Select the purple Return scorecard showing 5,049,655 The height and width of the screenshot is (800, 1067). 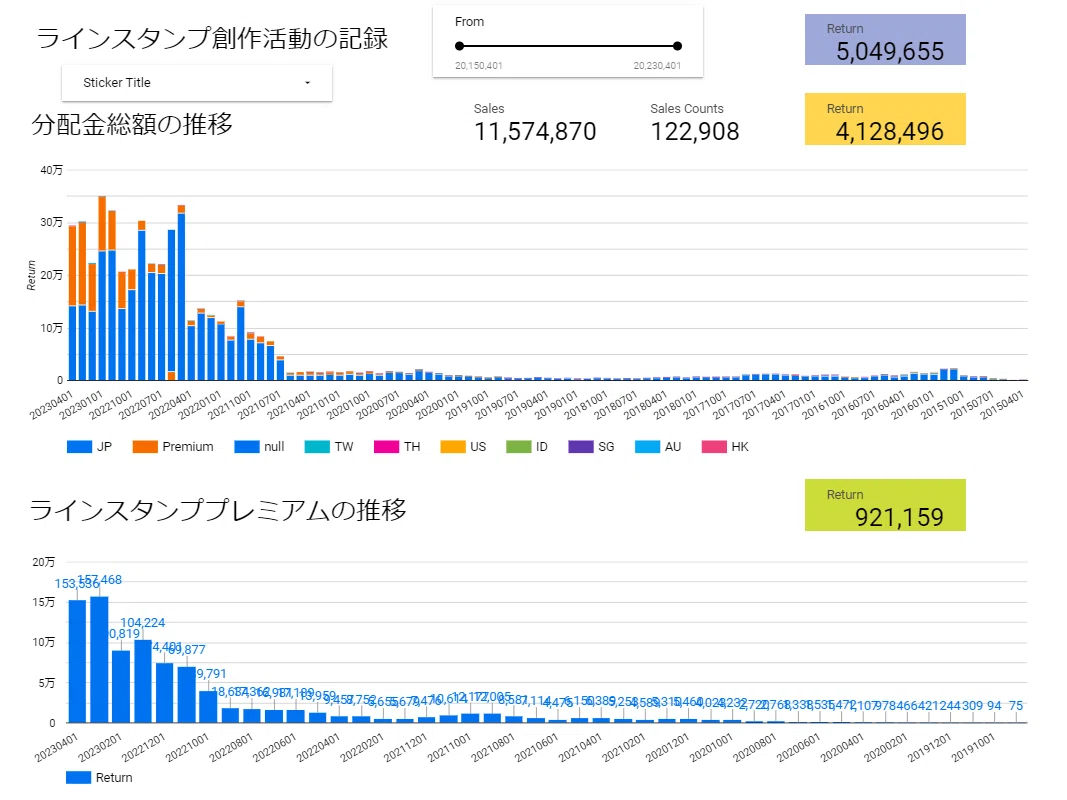tap(885, 39)
